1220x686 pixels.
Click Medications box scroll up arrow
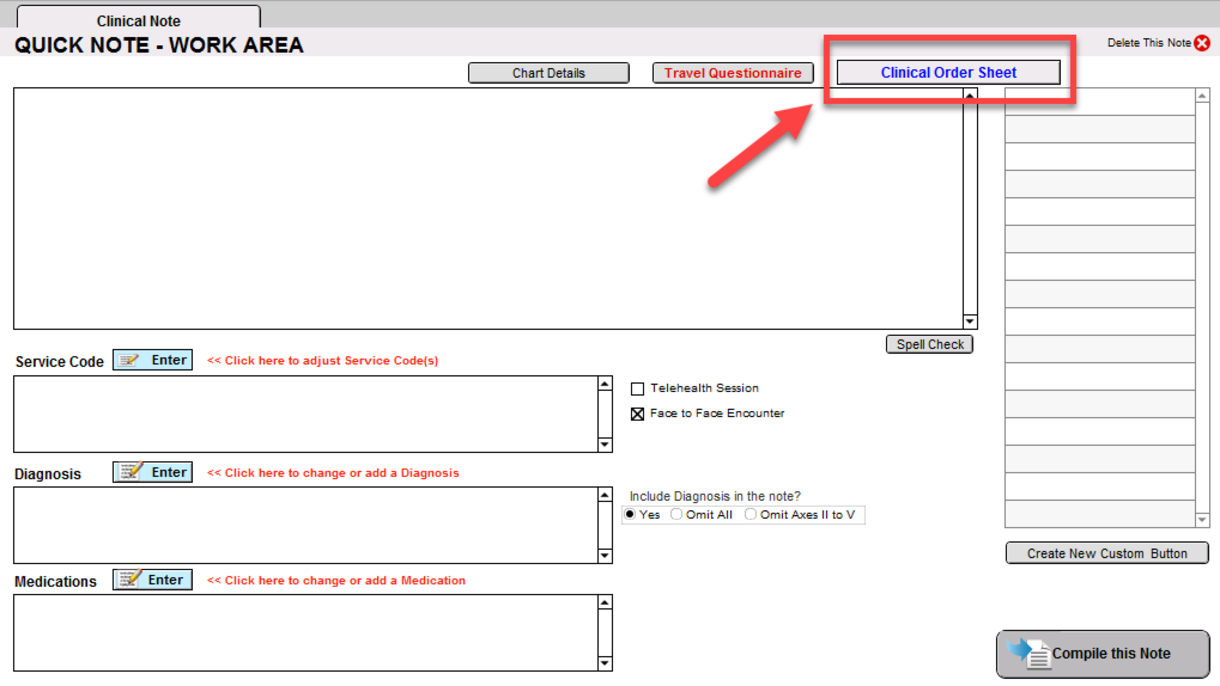pyautogui.click(x=605, y=603)
